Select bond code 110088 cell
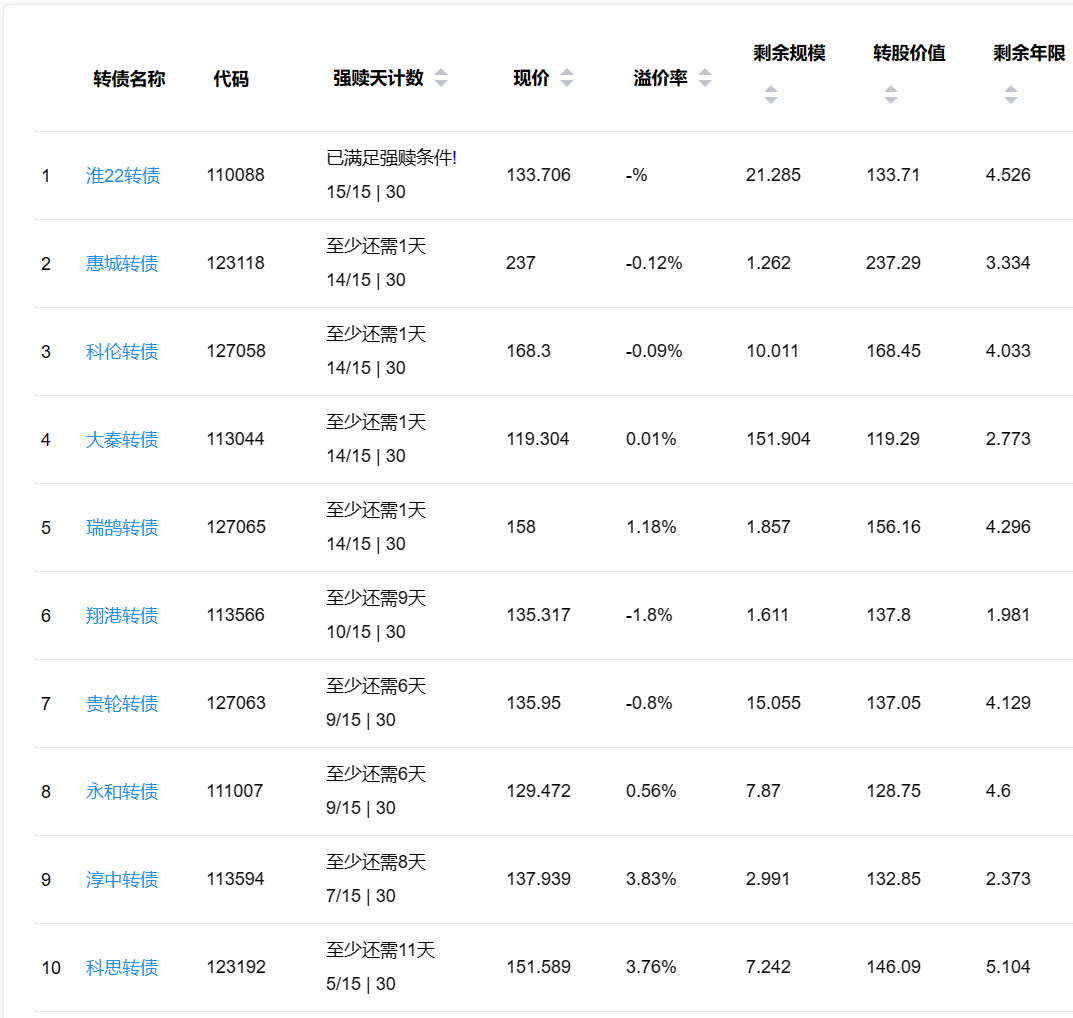Image resolution: width=1073 pixels, height=1018 pixels. [236, 176]
